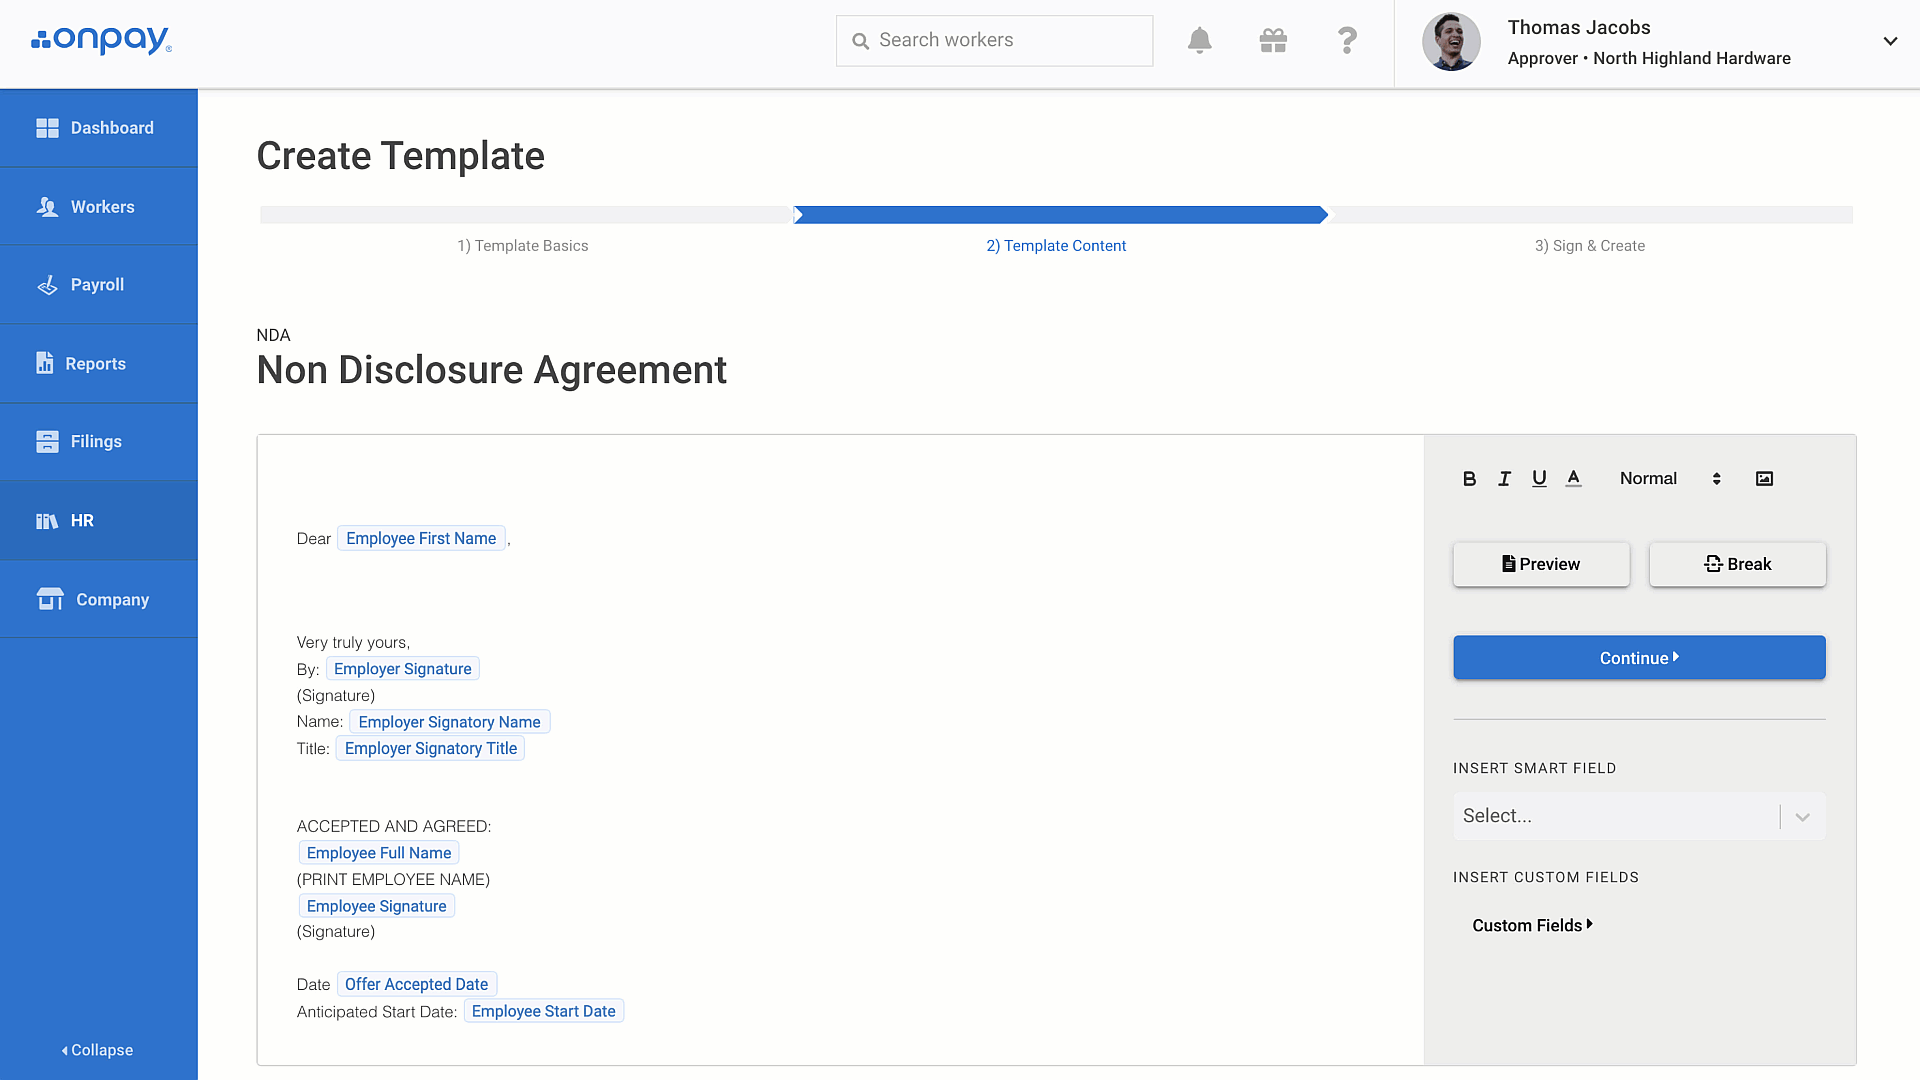The width and height of the screenshot is (1920, 1080).
Task: Open Filings section
Action: click(x=99, y=442)
